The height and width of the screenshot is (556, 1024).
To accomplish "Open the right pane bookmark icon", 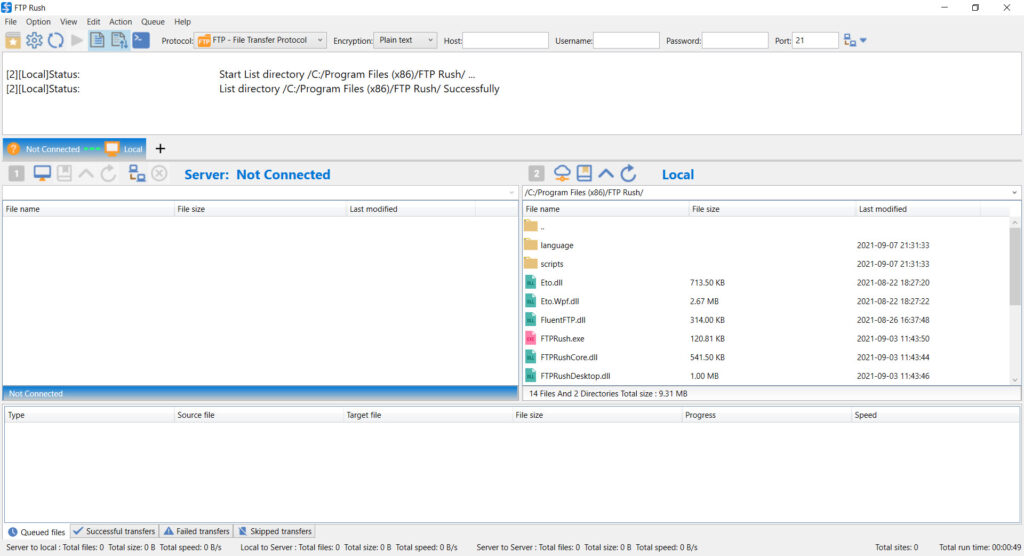I will click(584, 174).
